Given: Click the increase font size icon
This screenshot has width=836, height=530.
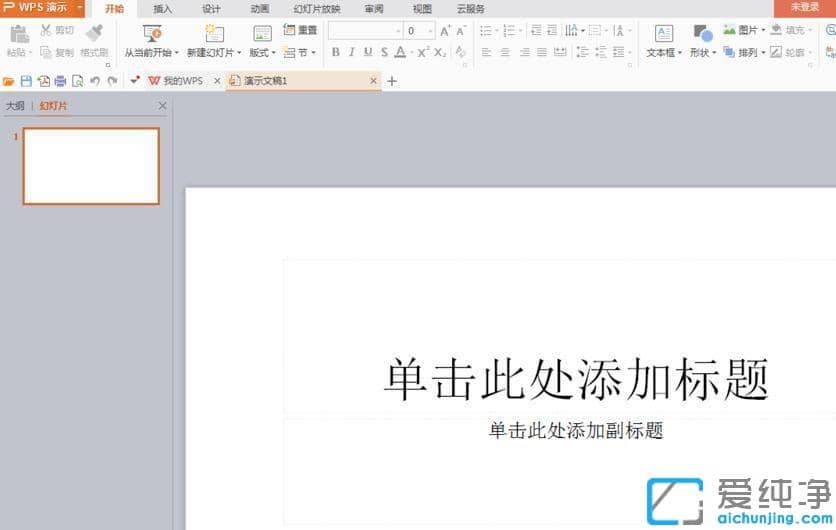Looking at the screenshot, I should click(446, 31).
